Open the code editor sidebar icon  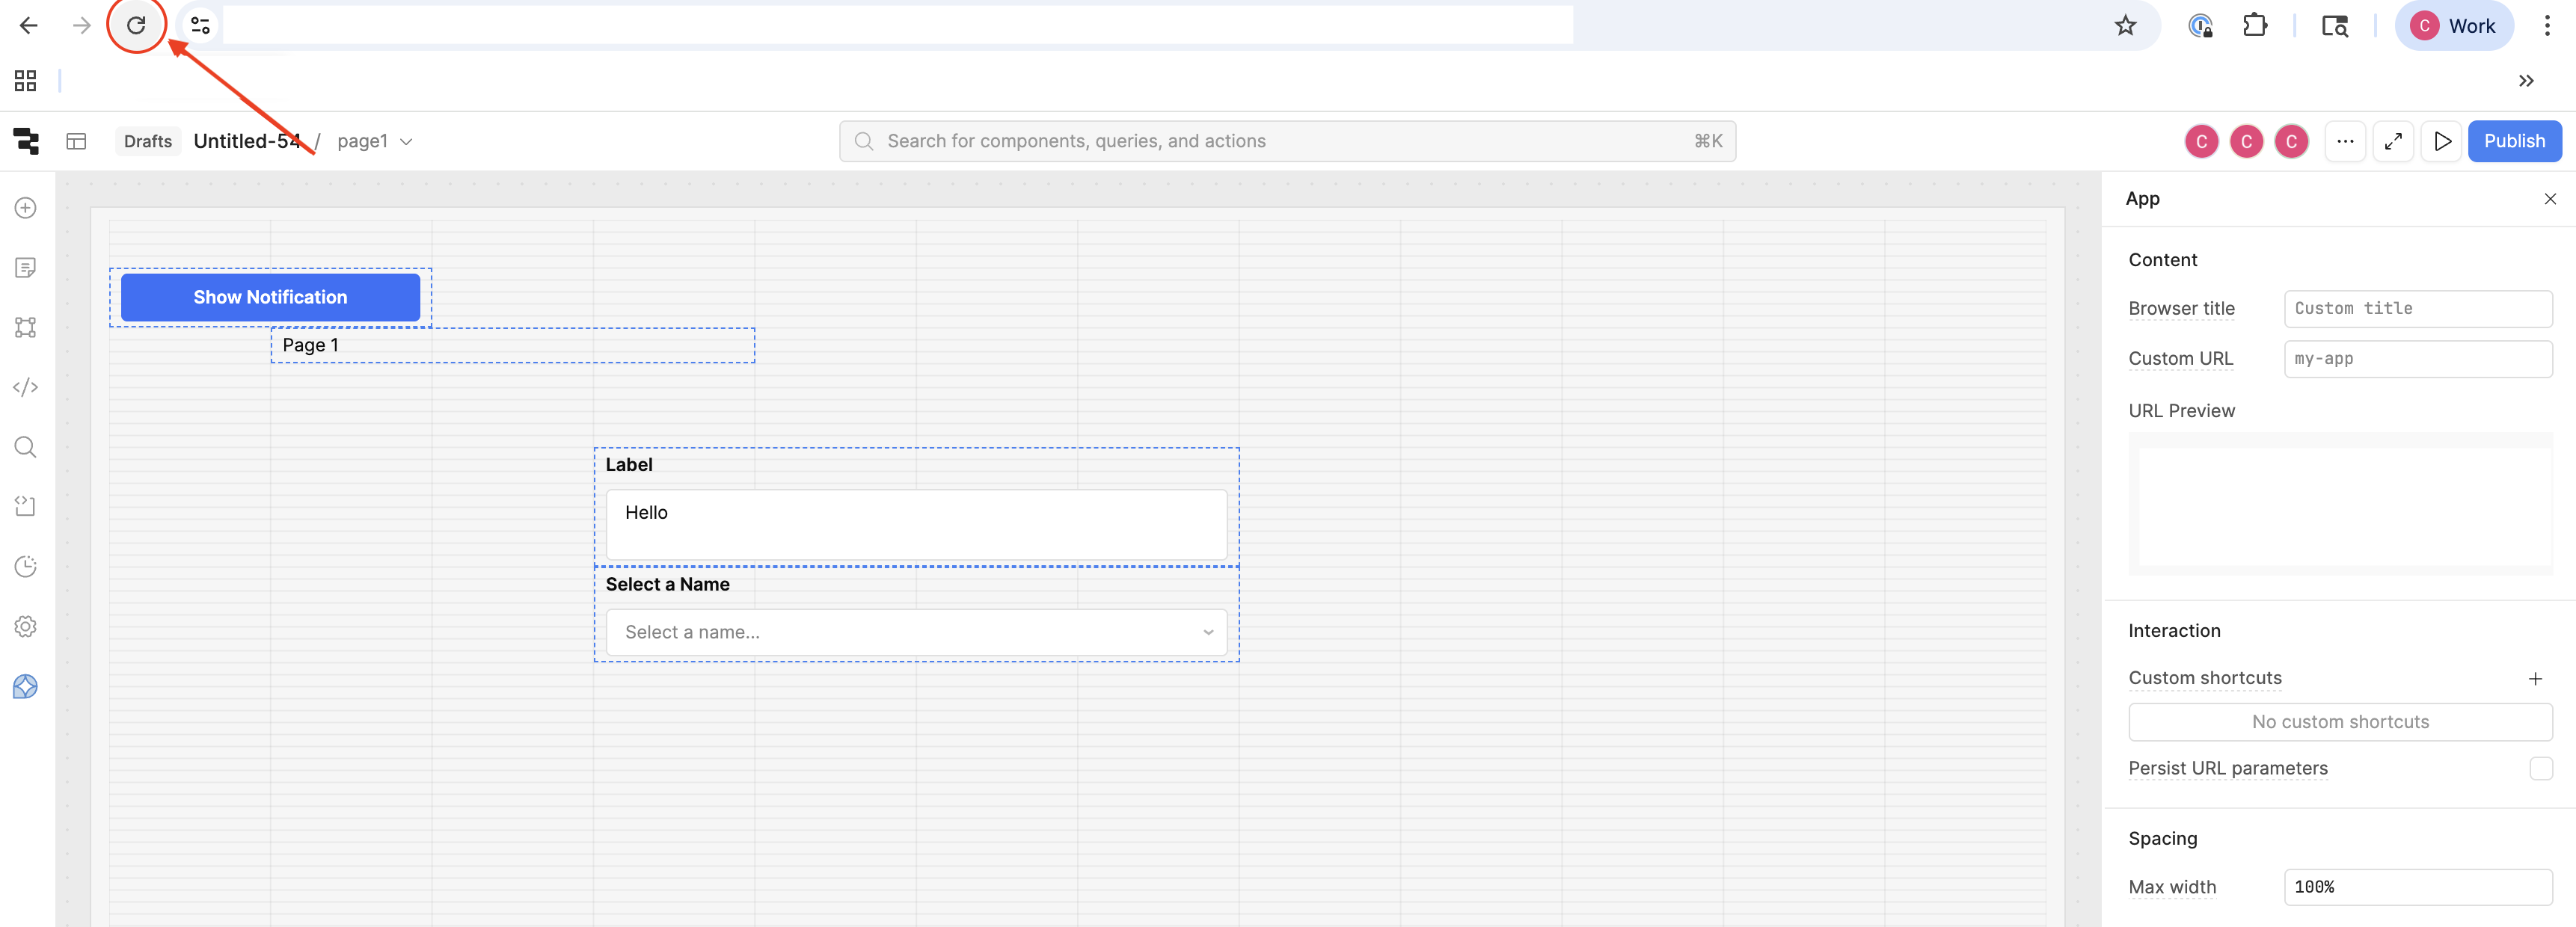tap(26, 387)
